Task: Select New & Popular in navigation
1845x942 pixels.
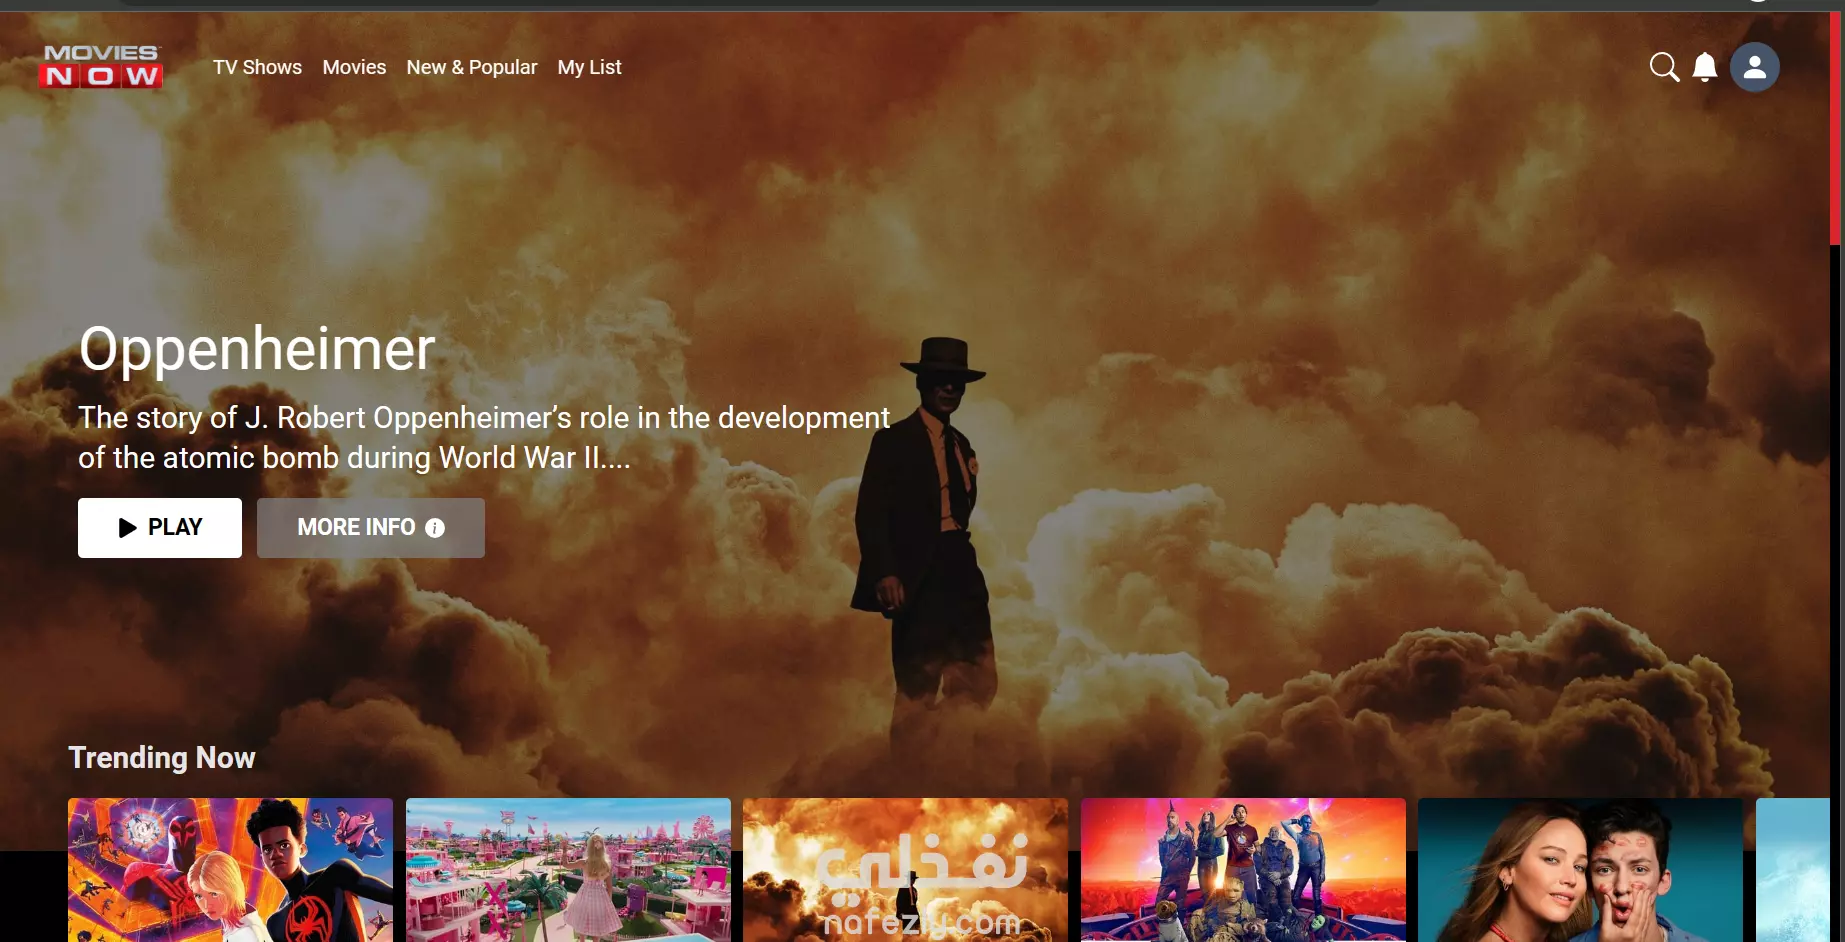Action: tap(472, 67)
